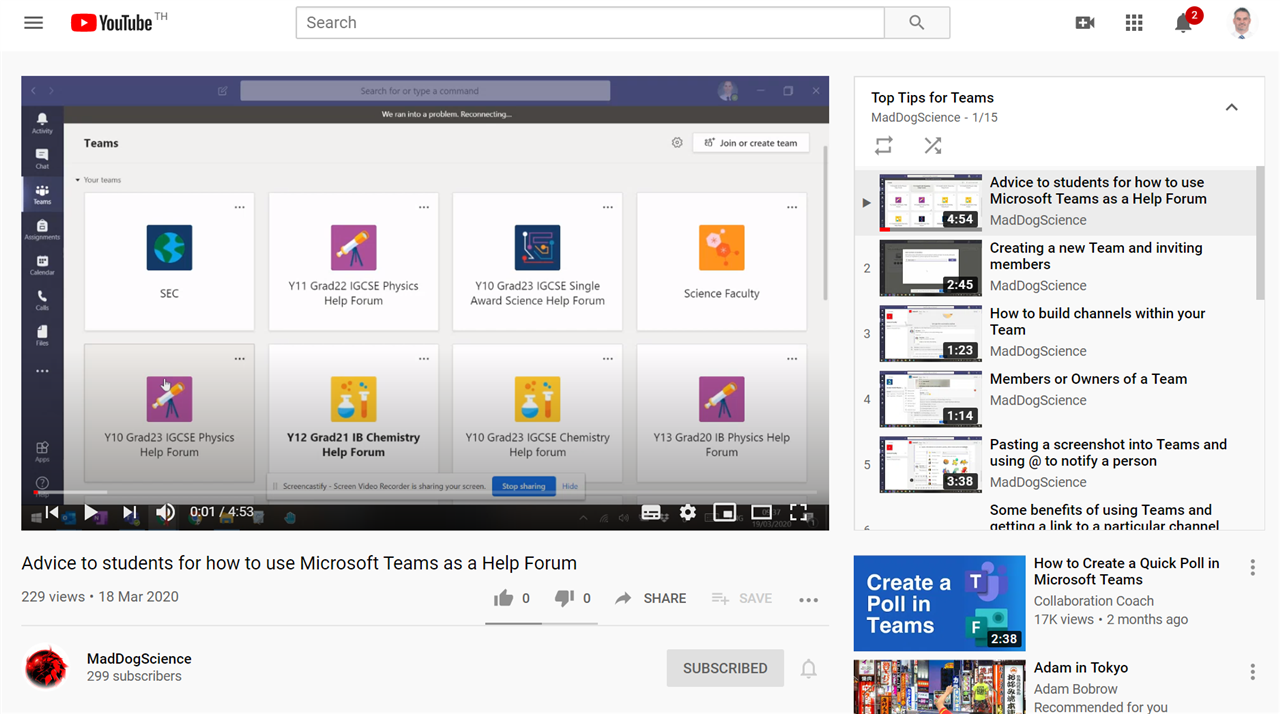Switch to miniplayer mode
The width and height of the screenshot is (1280, 714).
pyautogui.click(x=725, y=513)
